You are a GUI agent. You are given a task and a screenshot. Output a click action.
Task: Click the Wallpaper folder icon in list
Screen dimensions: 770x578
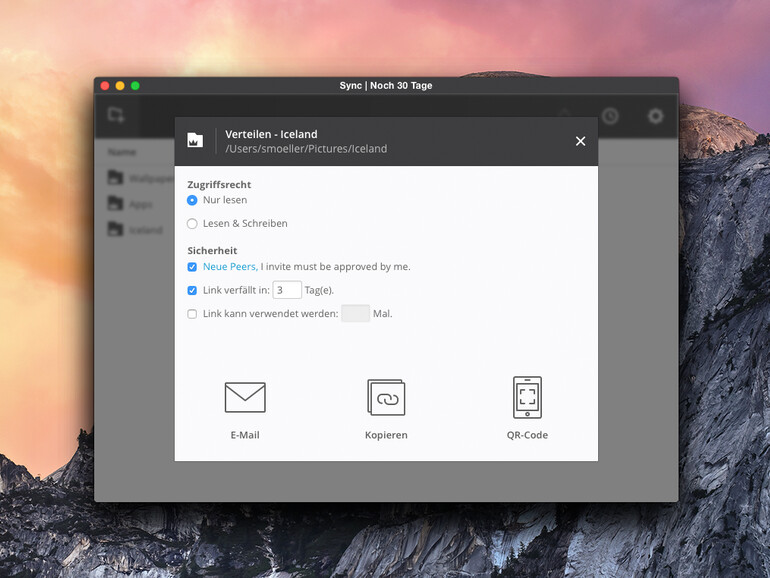click(116, 178)
